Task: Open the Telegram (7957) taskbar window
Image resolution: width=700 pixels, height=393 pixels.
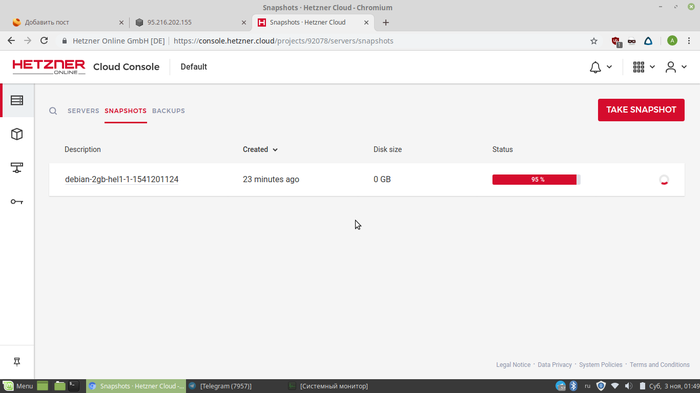Action: point(220,386)
